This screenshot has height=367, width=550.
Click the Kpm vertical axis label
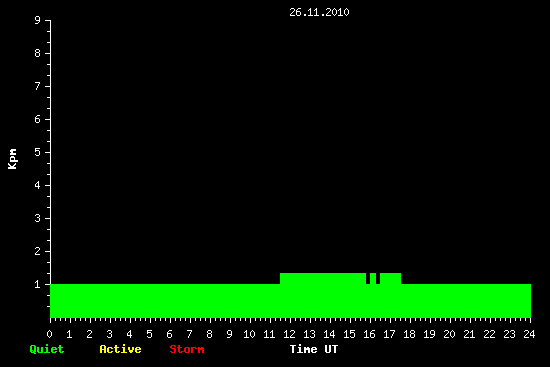tap(13, 159)
